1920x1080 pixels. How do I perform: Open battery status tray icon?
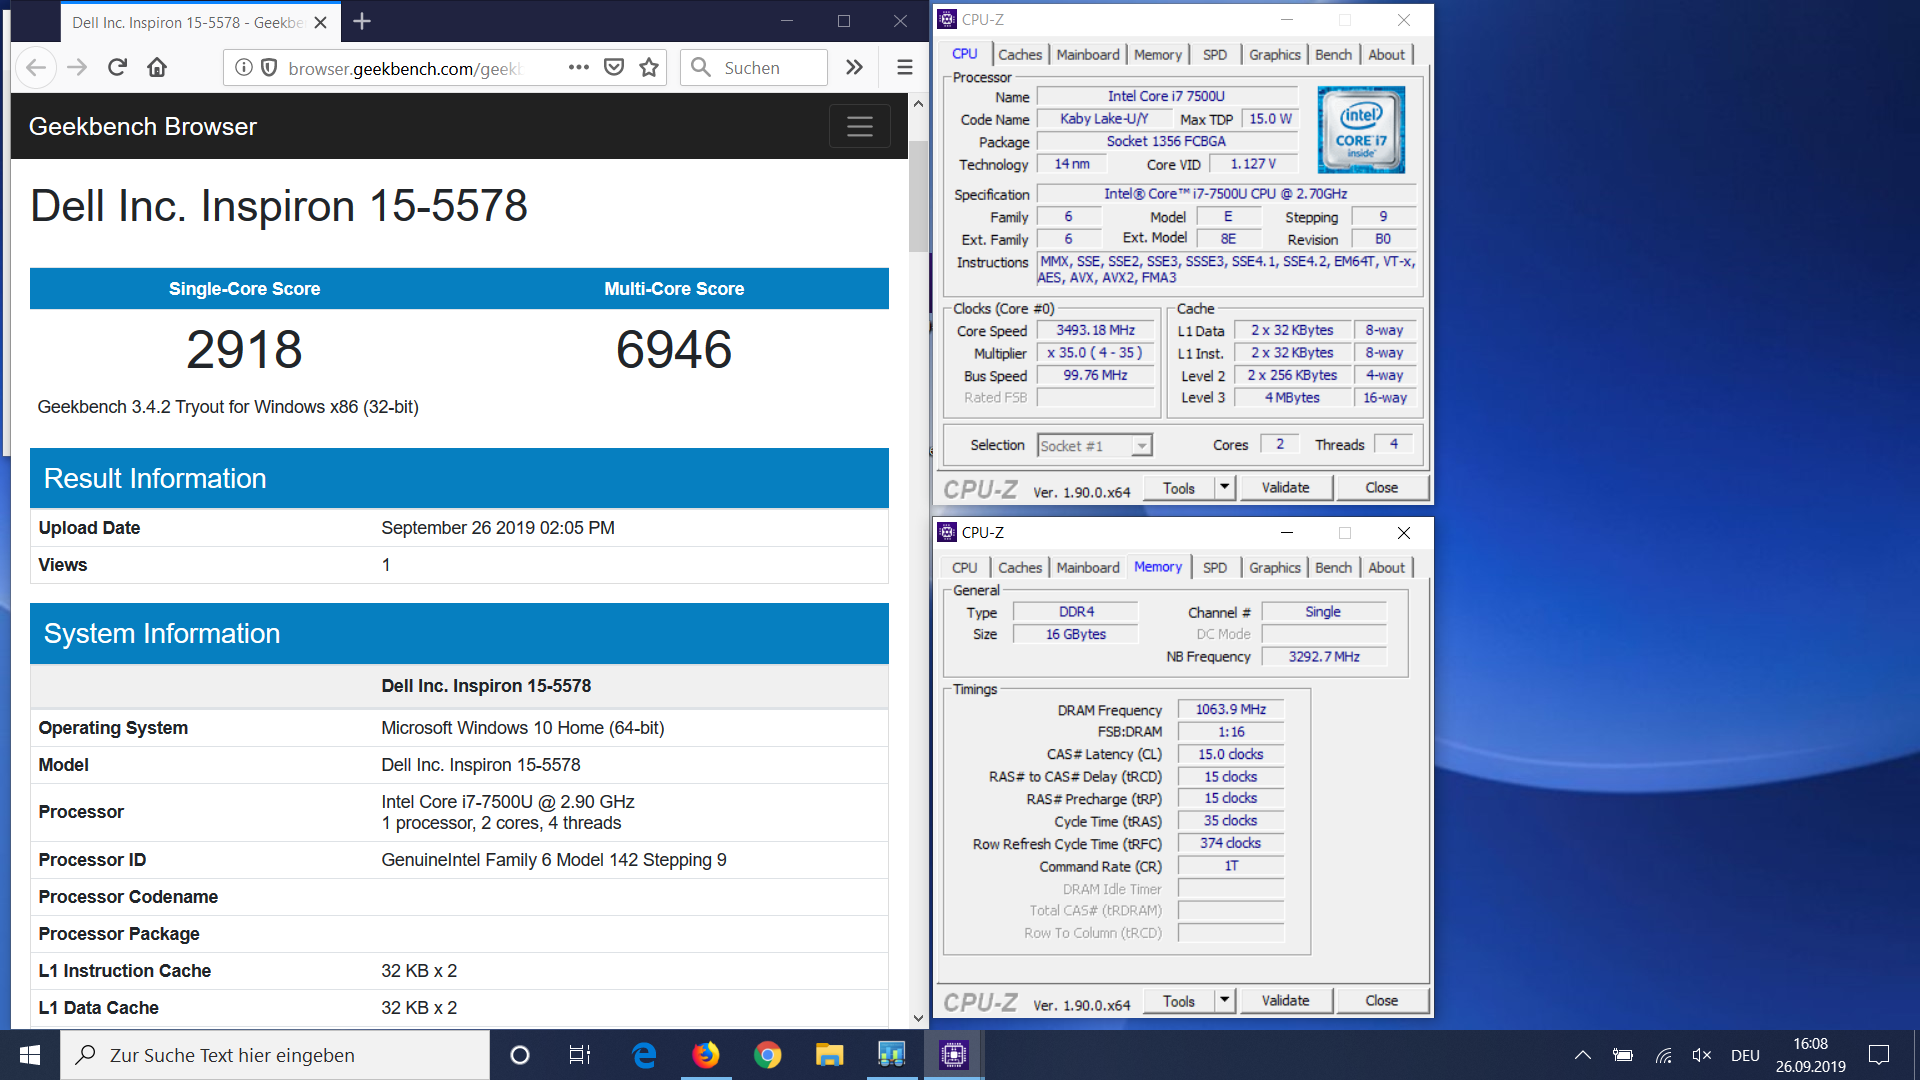coord(1623,1055)
